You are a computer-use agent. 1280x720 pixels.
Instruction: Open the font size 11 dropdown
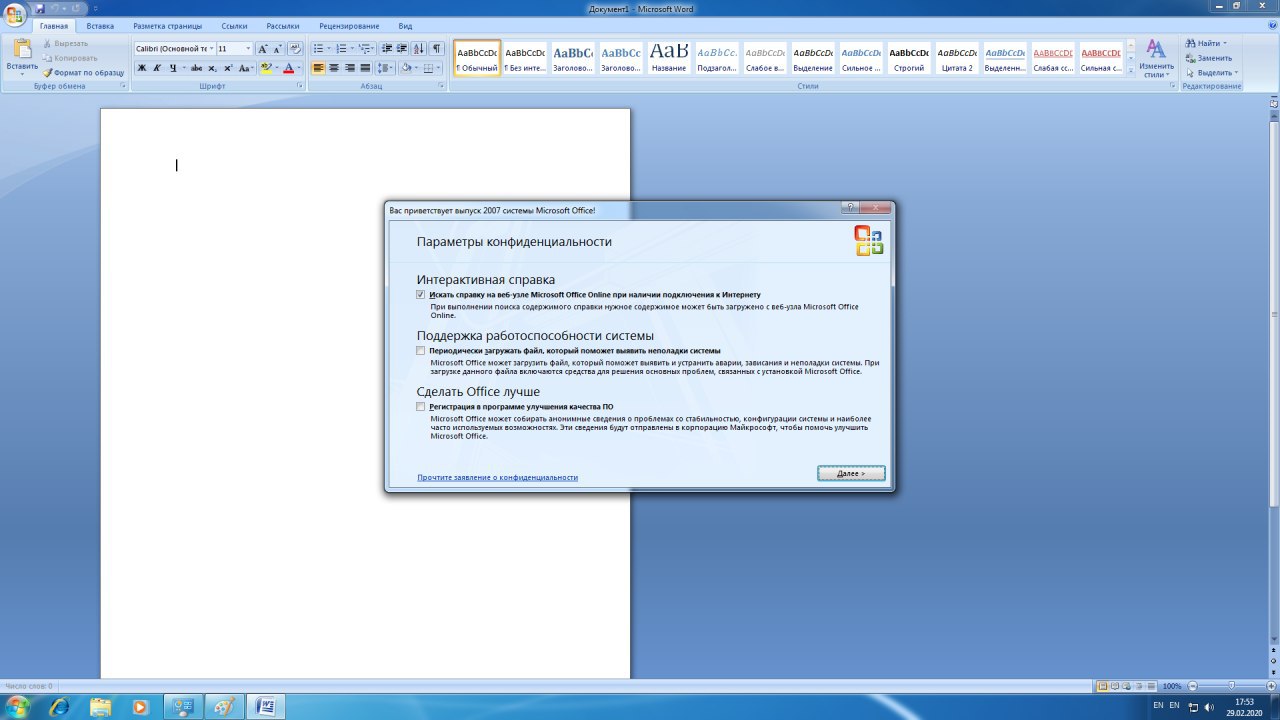(249, 48)
